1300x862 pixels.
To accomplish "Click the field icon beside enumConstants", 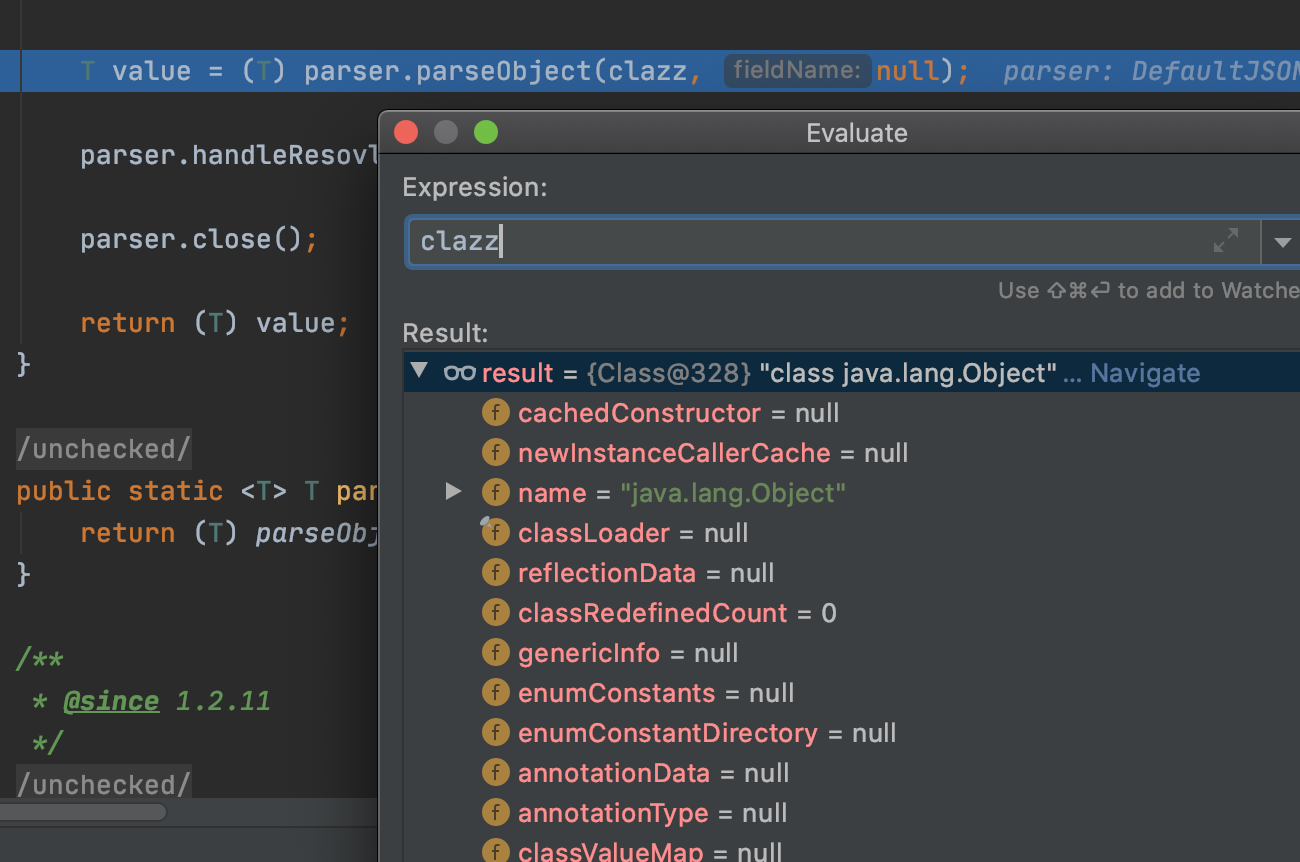I will click(495, 693).
